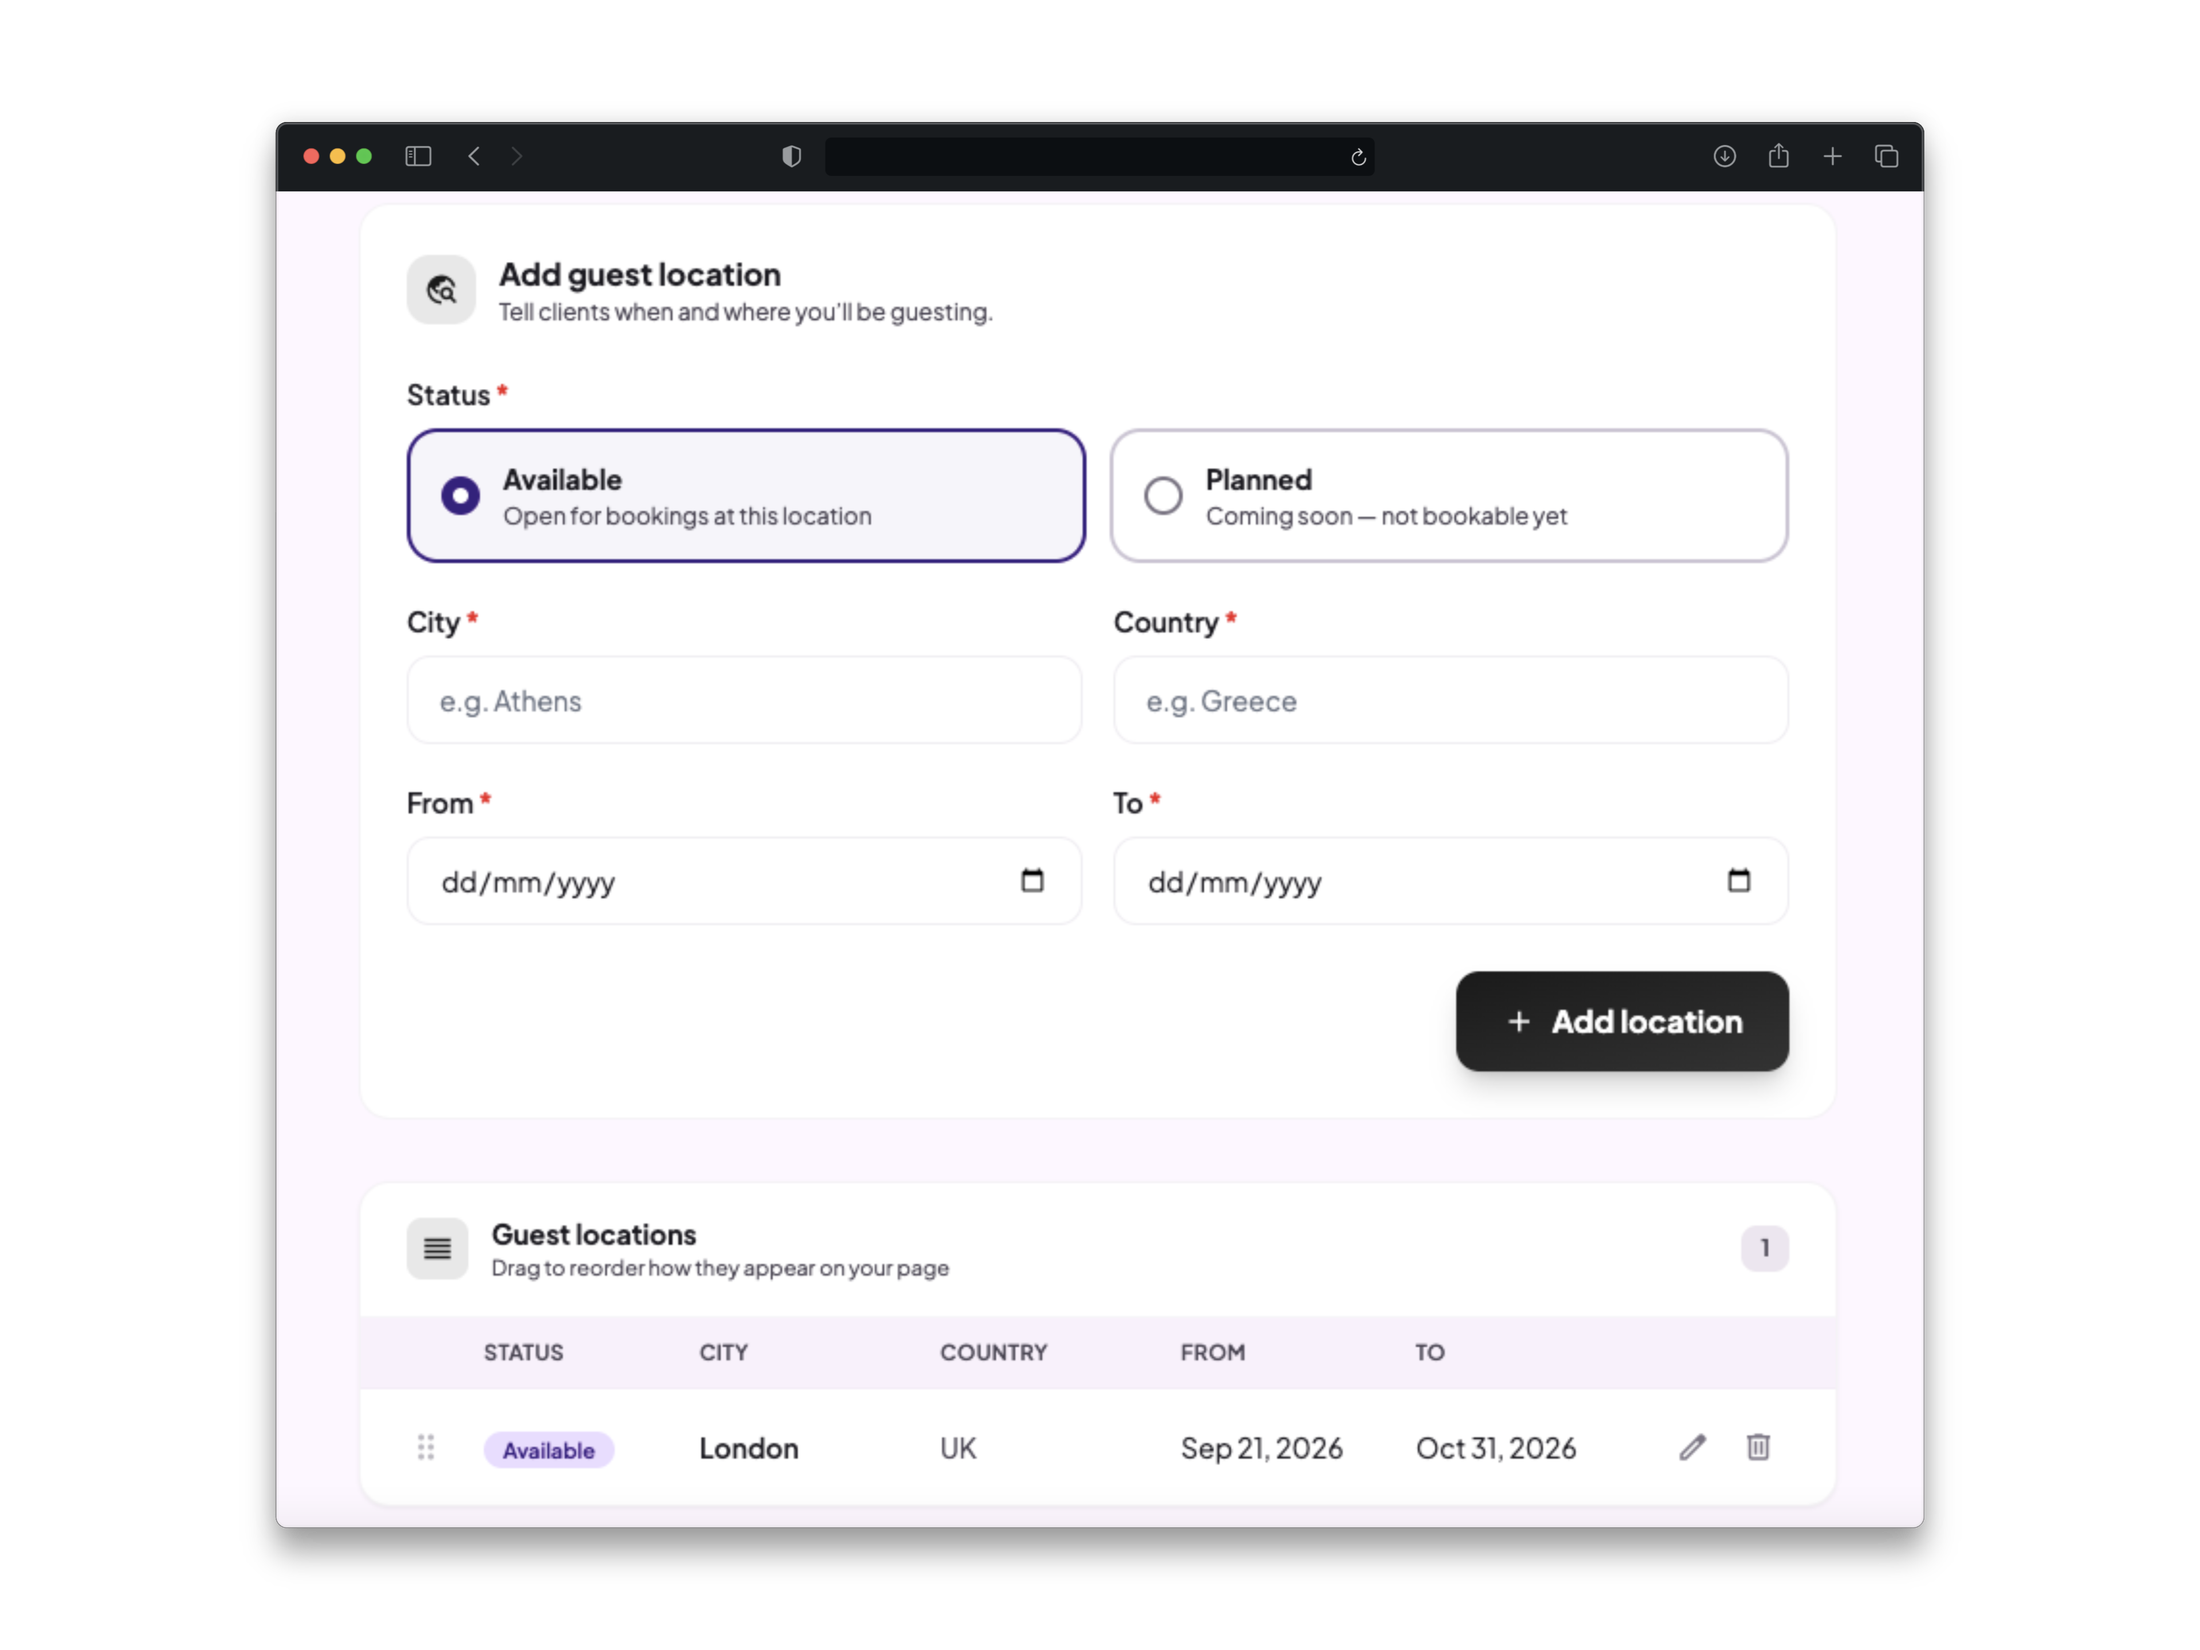This screenshot has width=2200, height=1650.
Task: Delete the London location with the trash icon
Action: pyautogui.click(x=1758, y=1447)
